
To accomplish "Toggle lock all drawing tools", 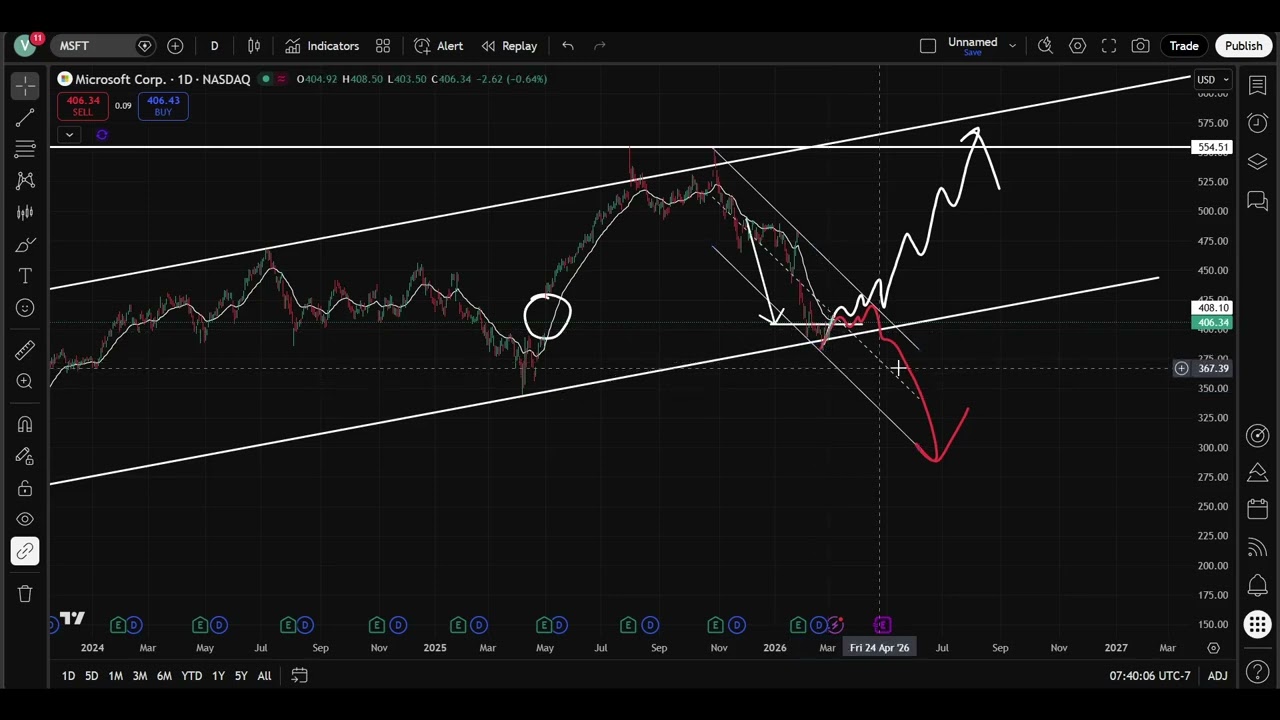I will click(25, 488).
